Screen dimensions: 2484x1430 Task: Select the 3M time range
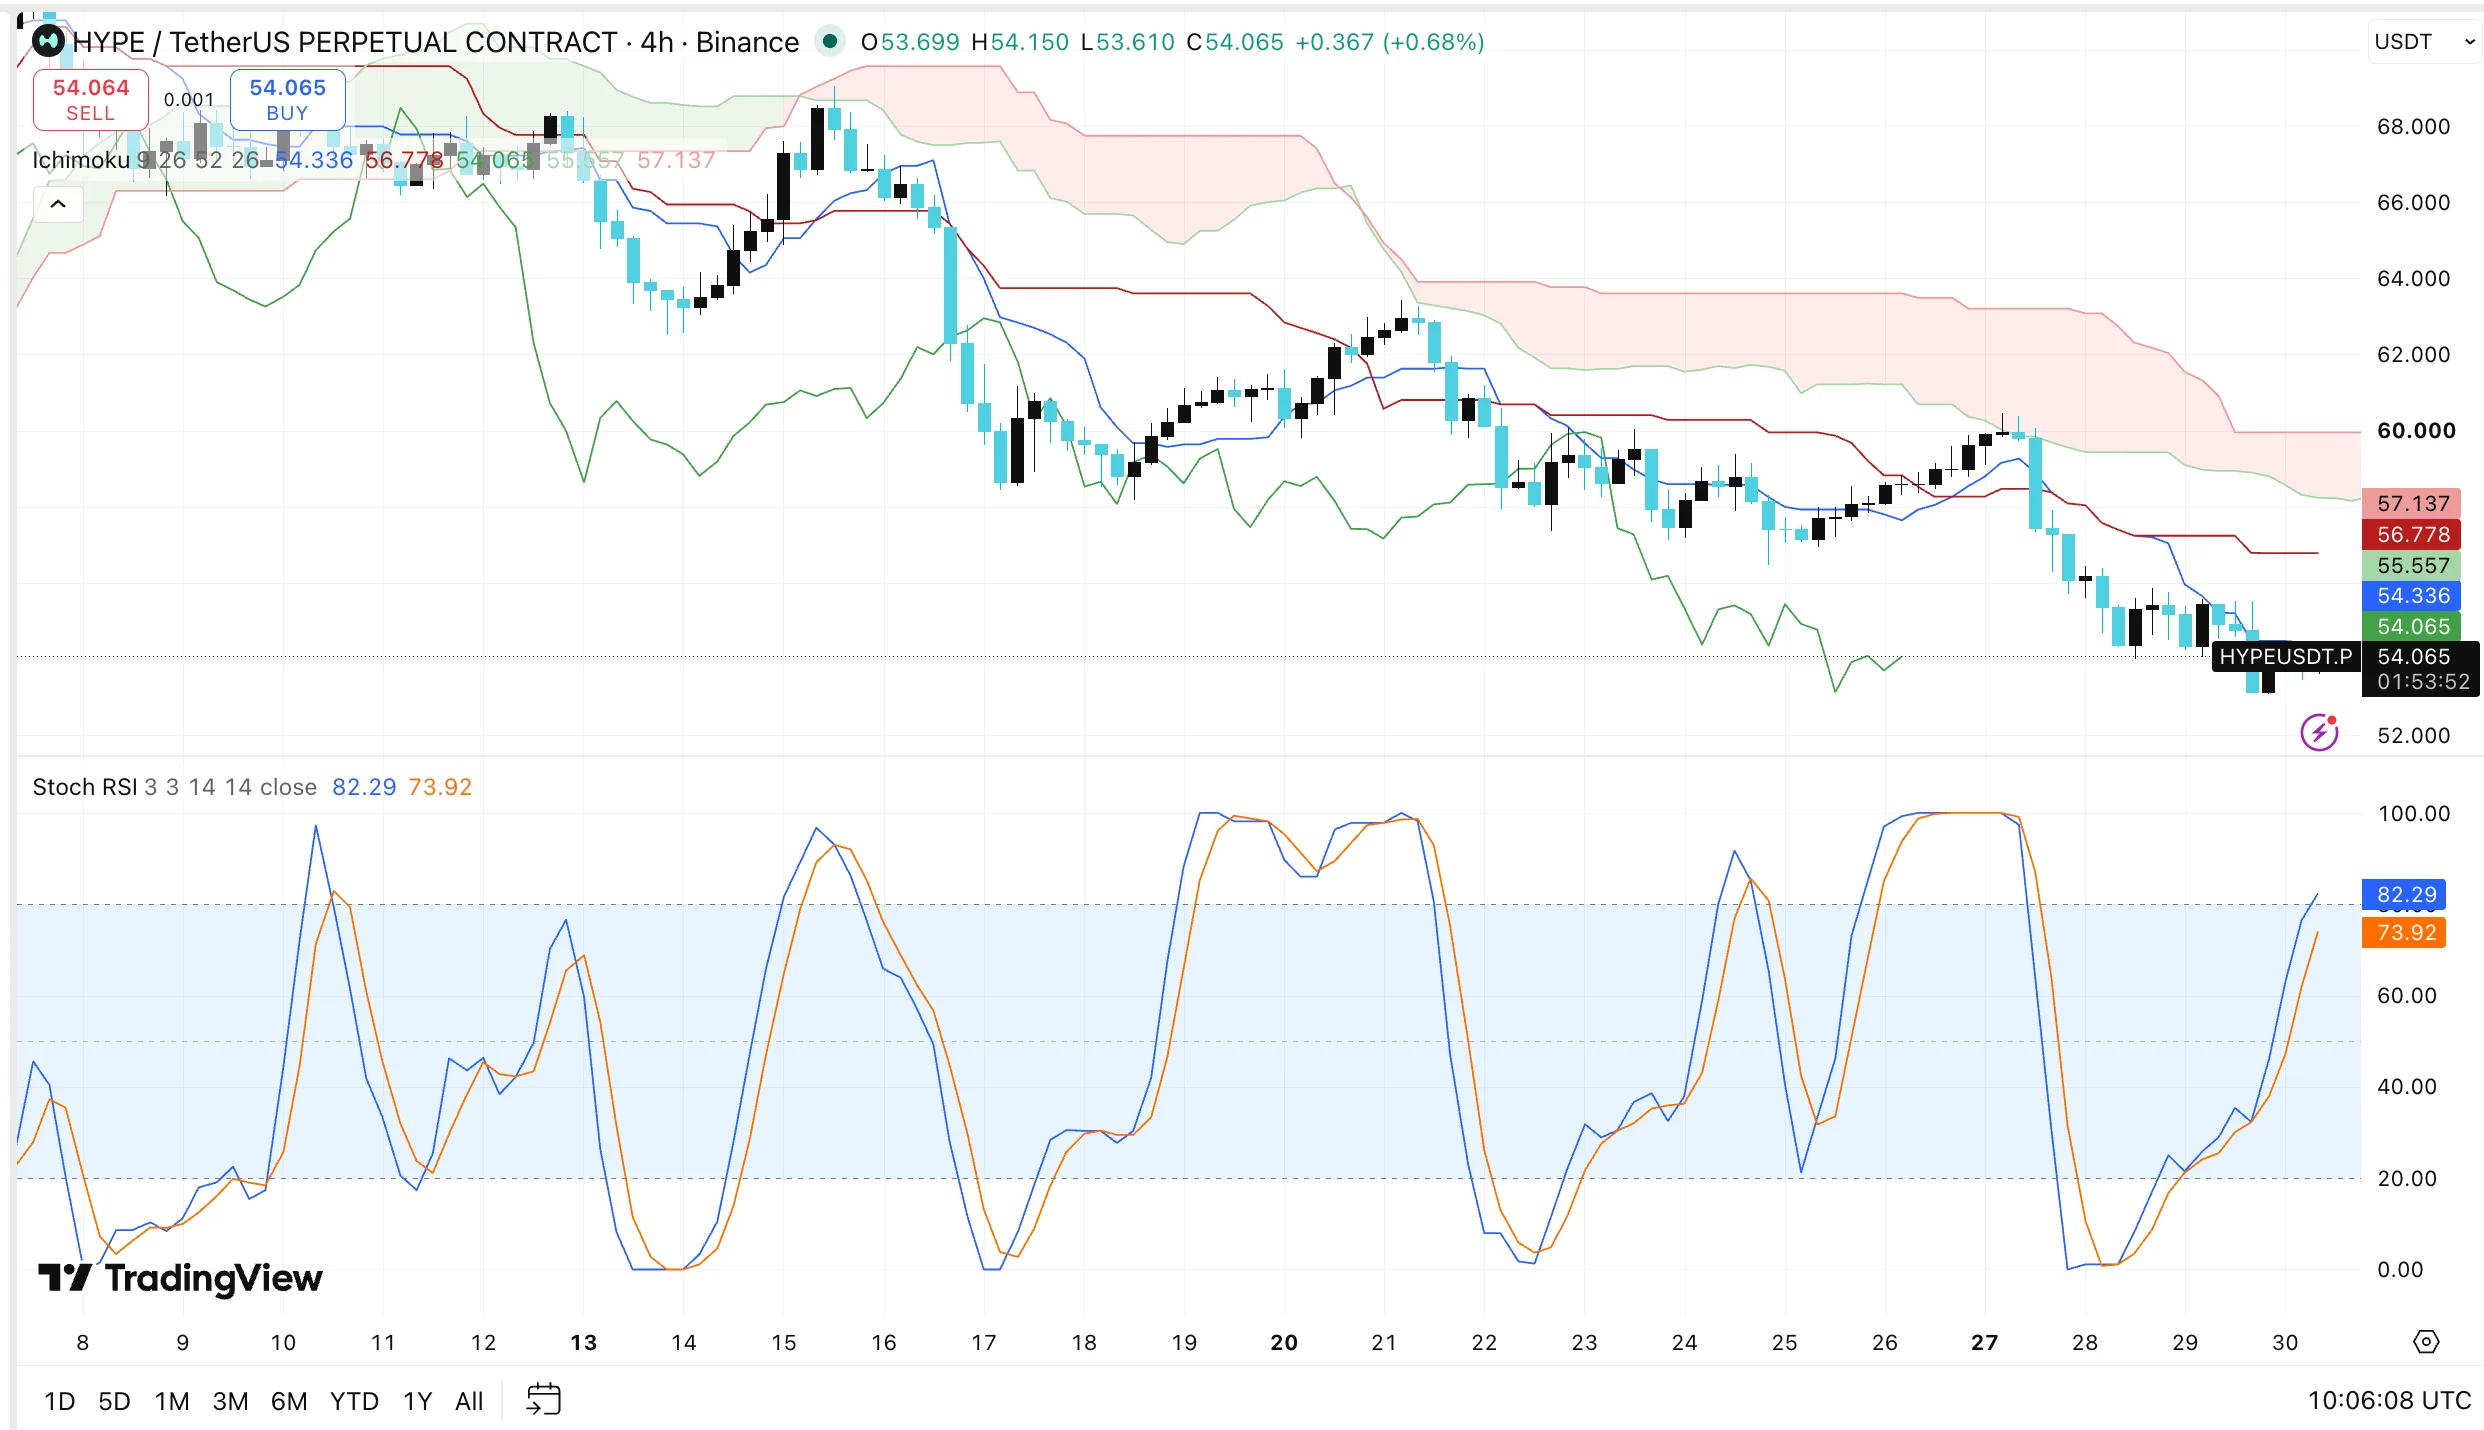tap(230, 1401)
